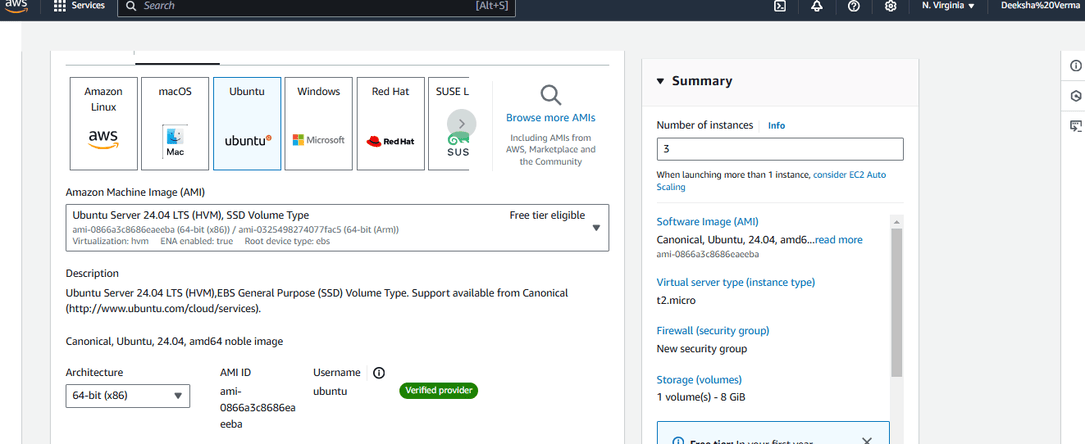This screenshot has height=444, width=1085.
Task: Select the Amazon Linux AMI tile
Action: [103, 124]
